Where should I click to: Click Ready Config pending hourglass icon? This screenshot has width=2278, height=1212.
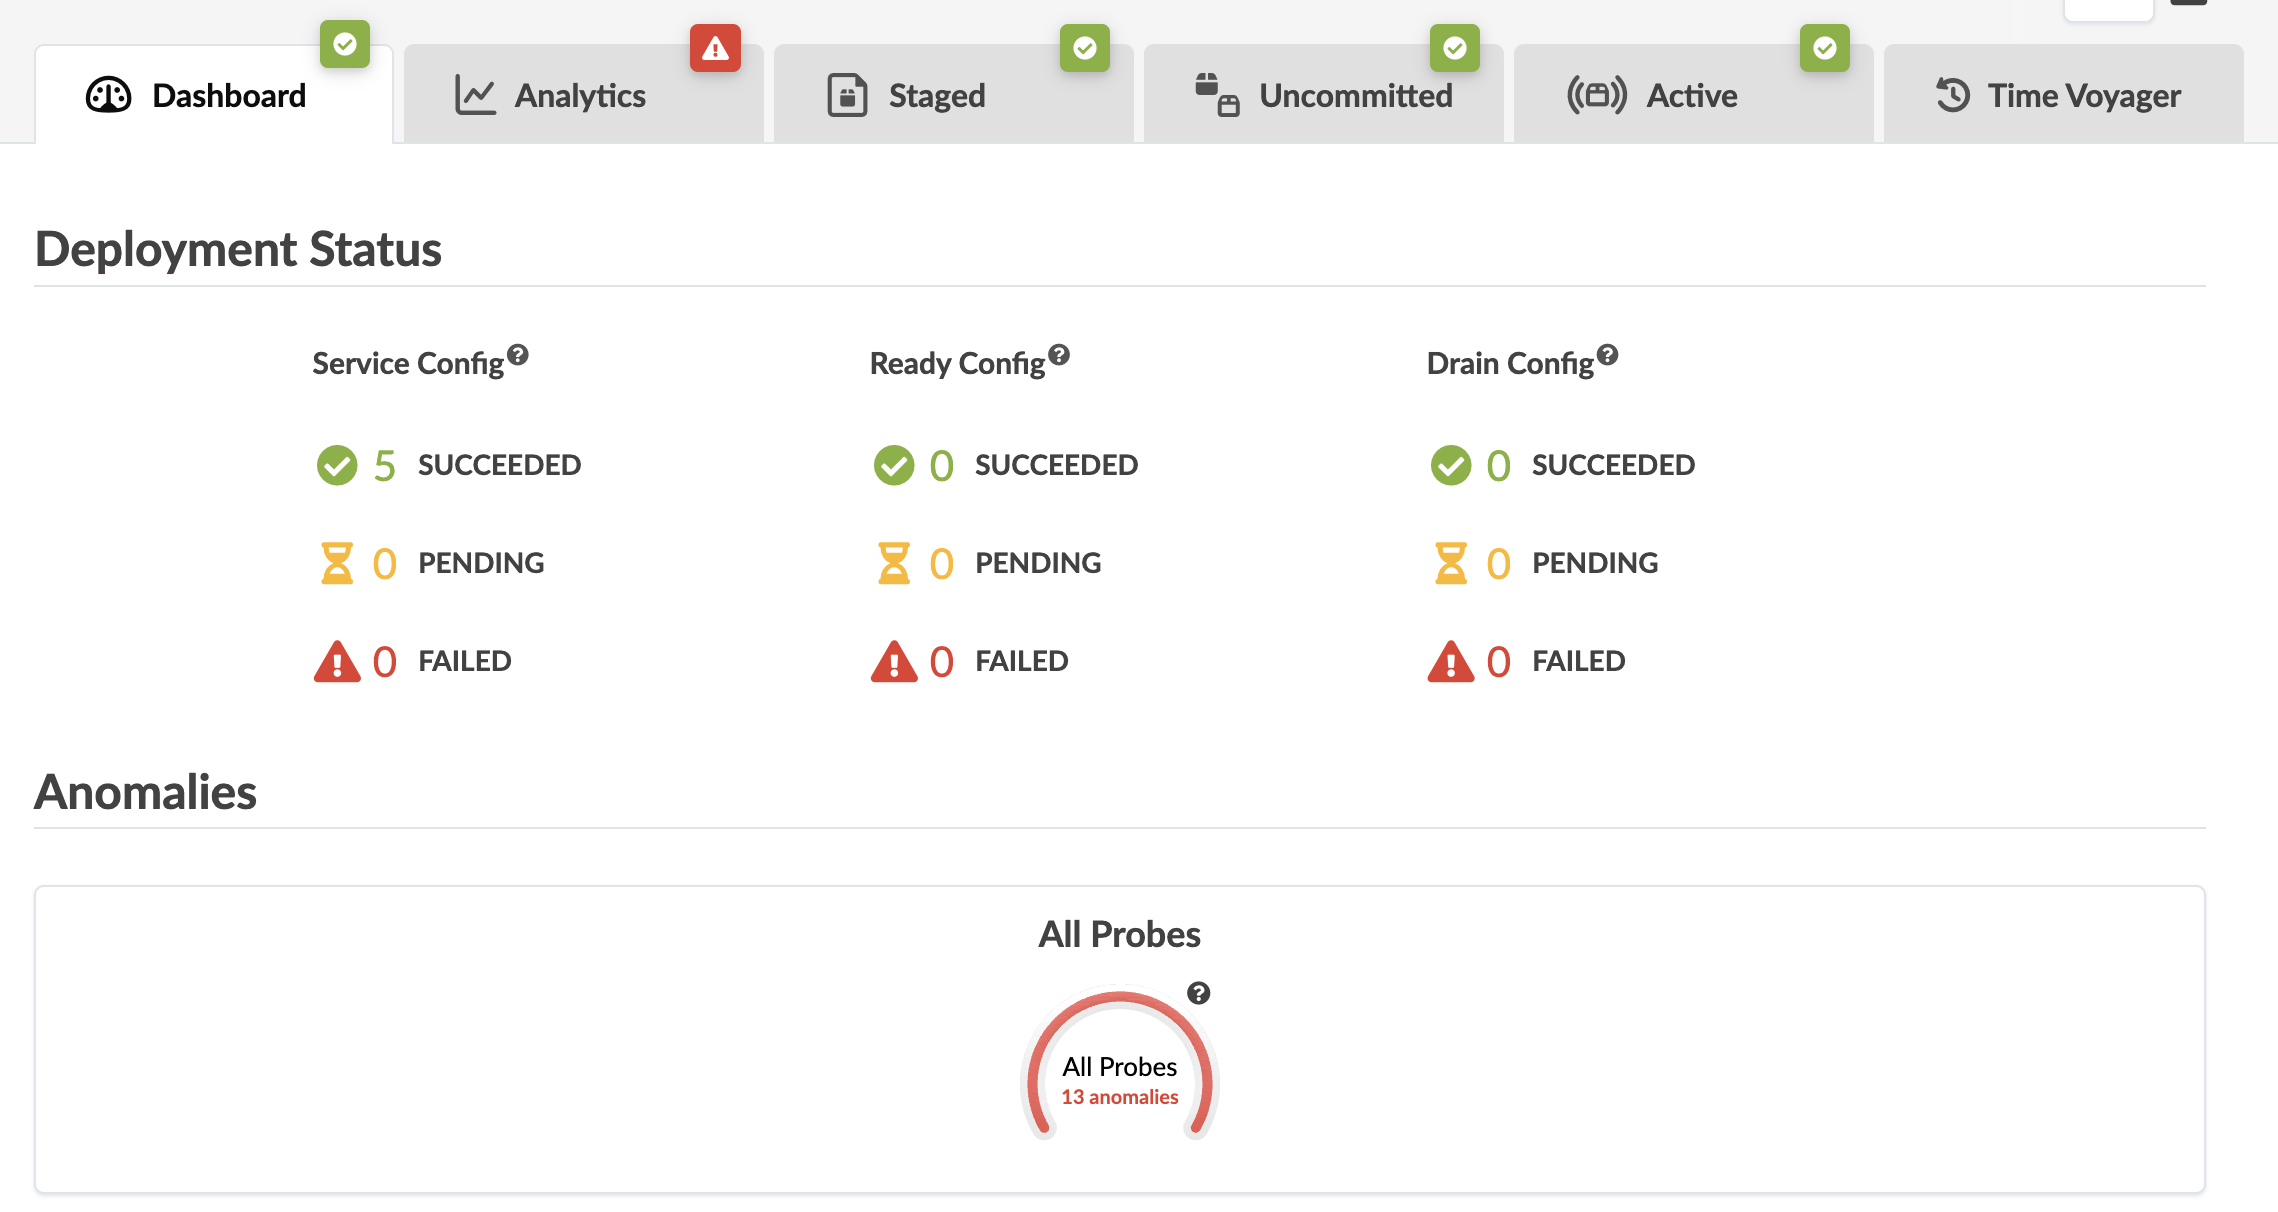[x=894, y=564]
